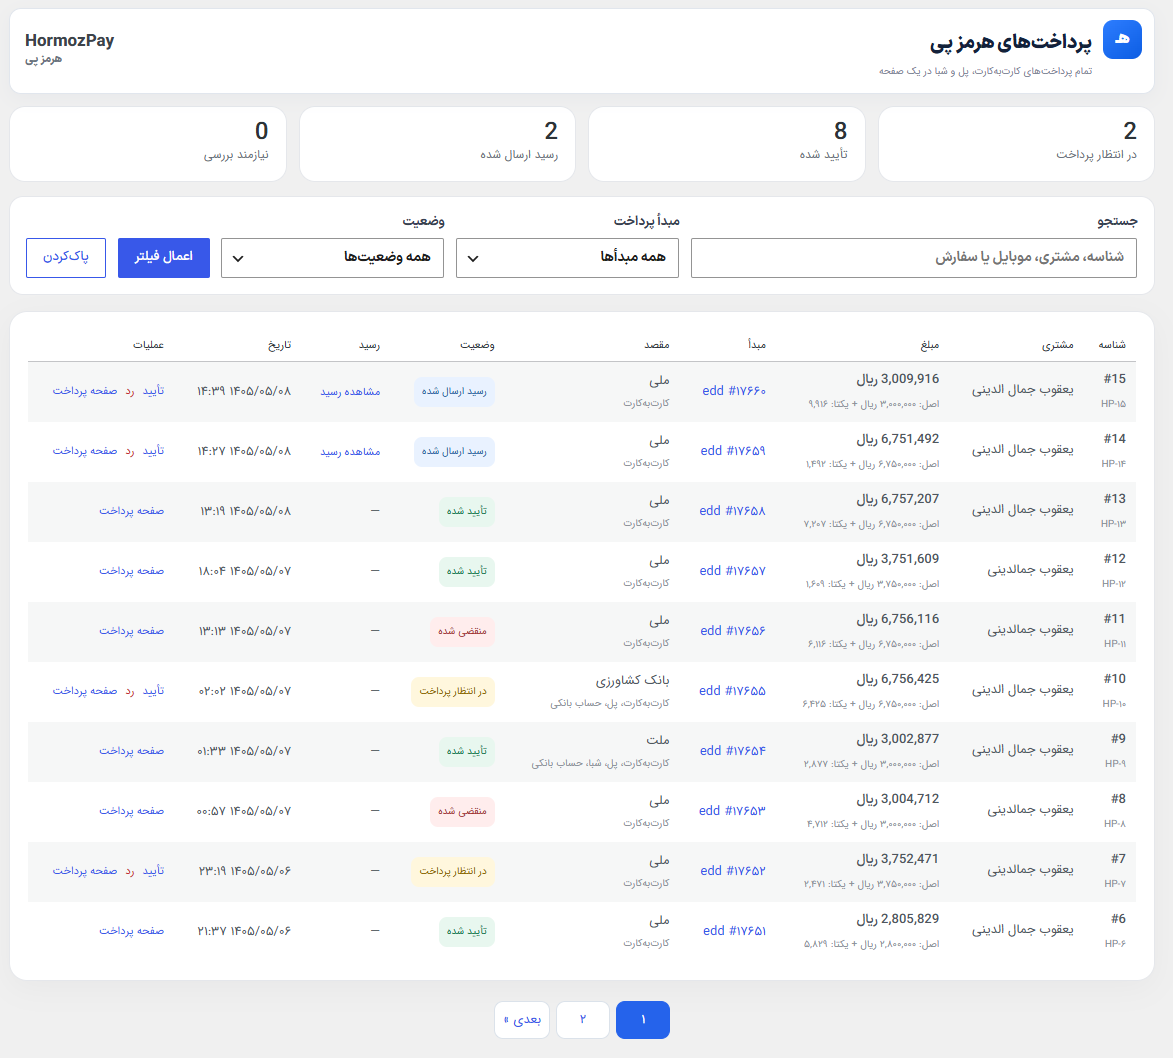Open مشاهده رسید link for payment #15

tap(350, 391)
